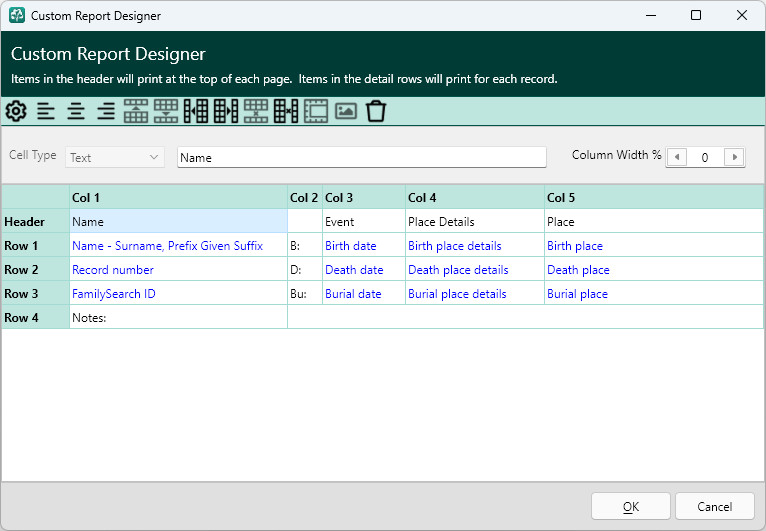Screen dimensions: 766x531
Task: Select the Col 4 column header
Action: [475, 197]
